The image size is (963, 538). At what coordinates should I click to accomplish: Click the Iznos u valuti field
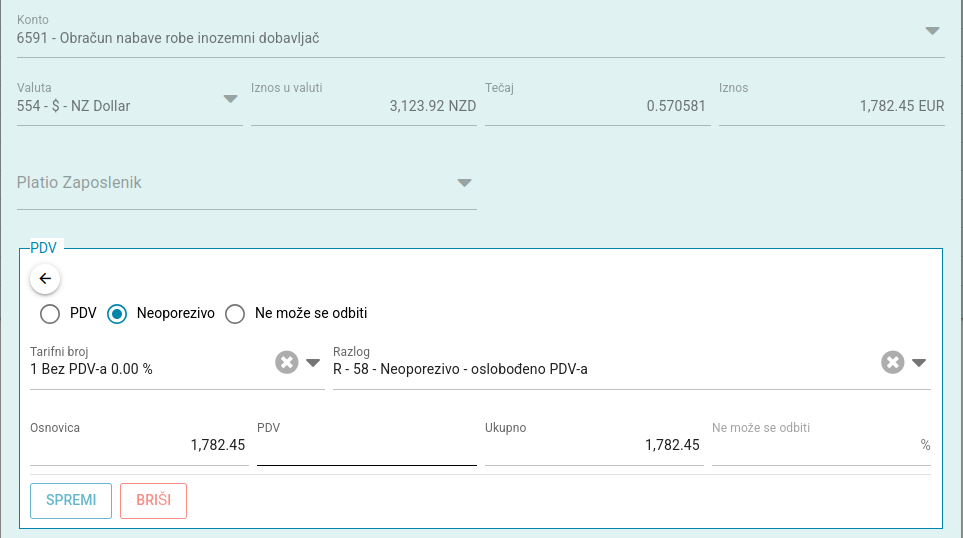pos(364,106)
